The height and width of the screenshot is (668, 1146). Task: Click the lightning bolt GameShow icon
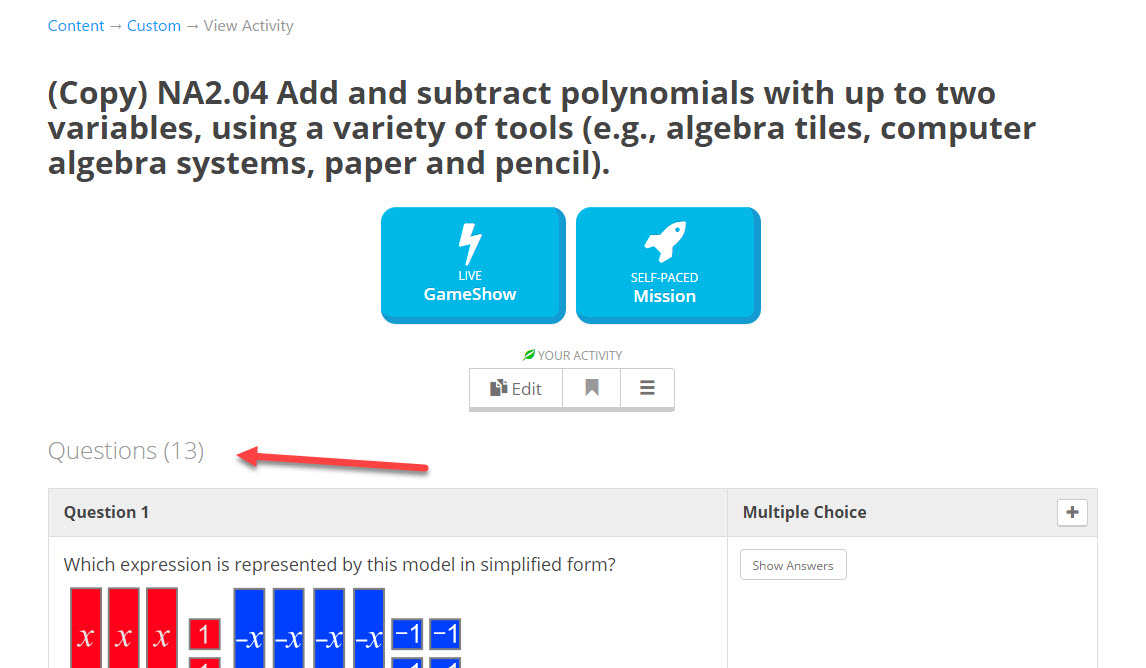pos(470,243)
